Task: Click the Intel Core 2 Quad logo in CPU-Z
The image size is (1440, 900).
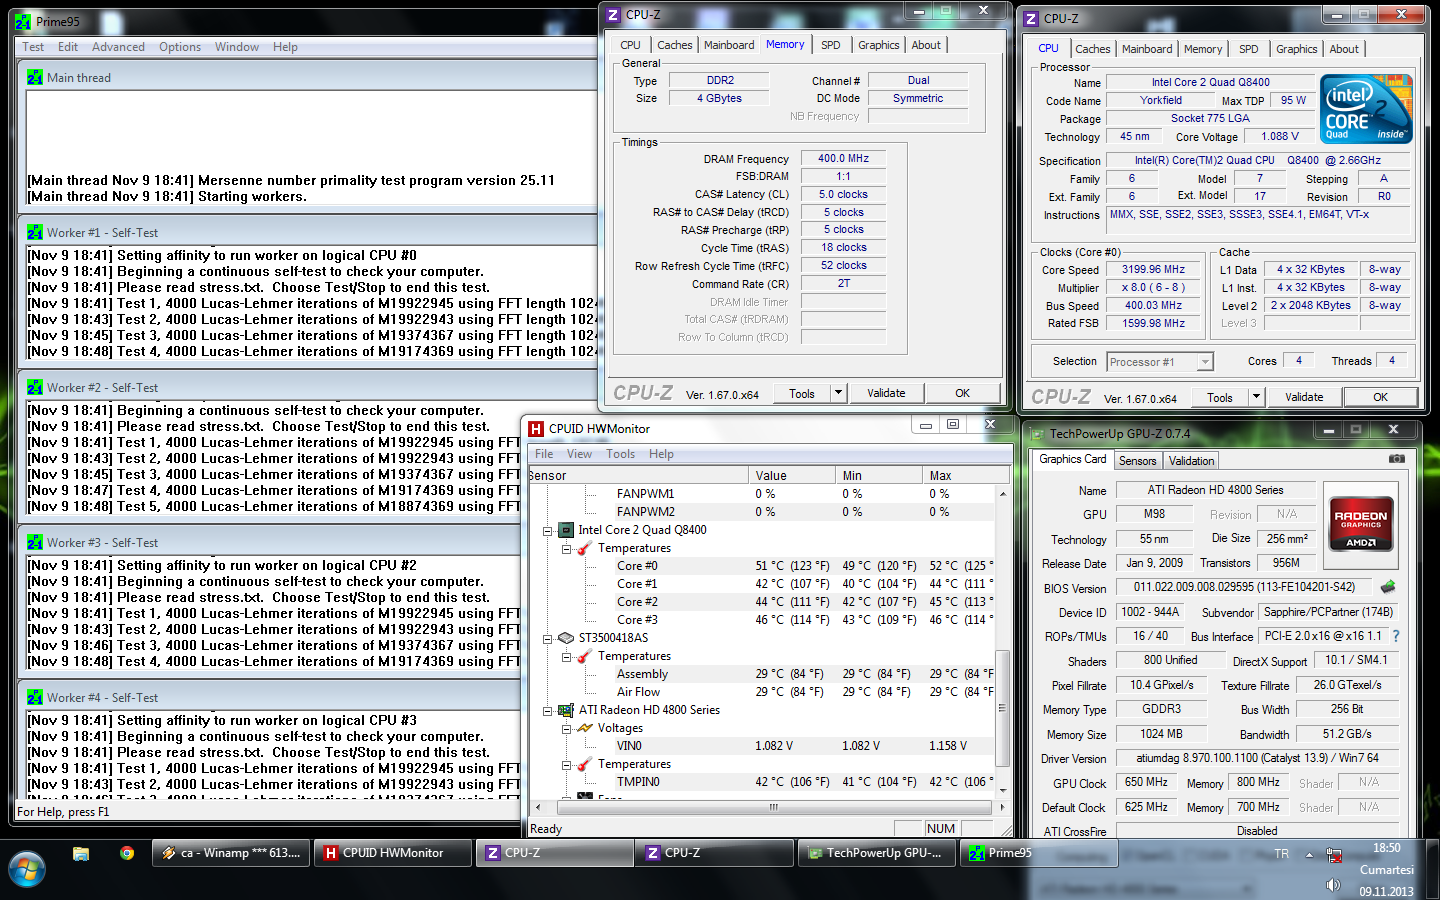Action: point(1366,109)
